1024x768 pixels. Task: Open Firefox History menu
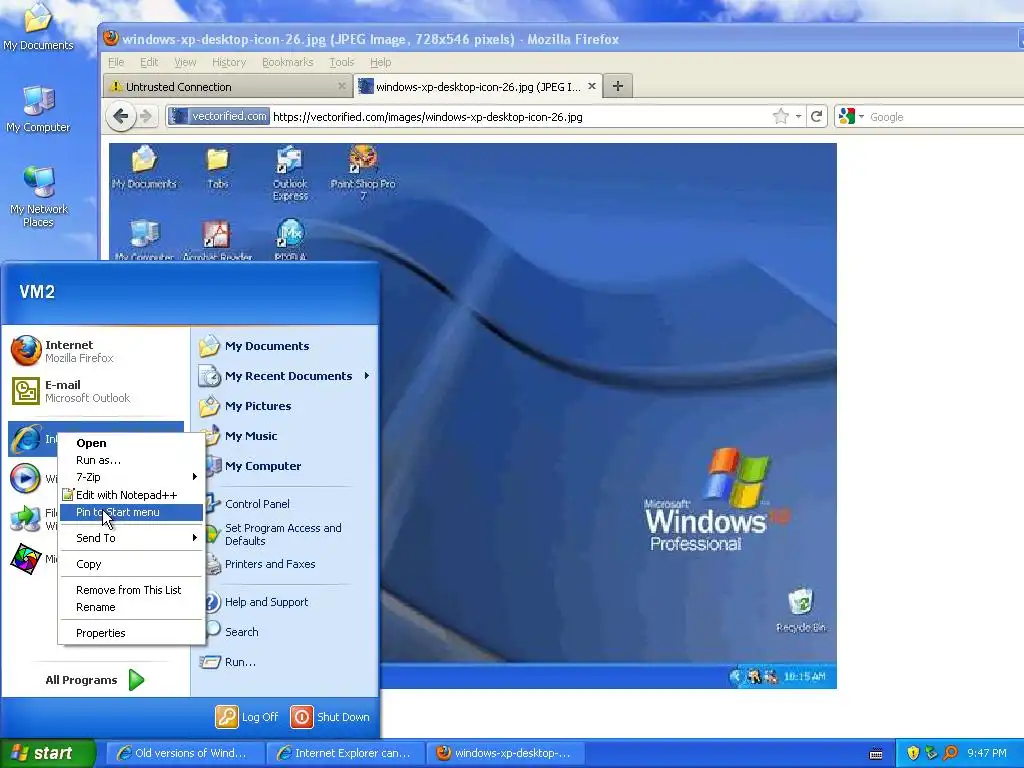point(229,62)
